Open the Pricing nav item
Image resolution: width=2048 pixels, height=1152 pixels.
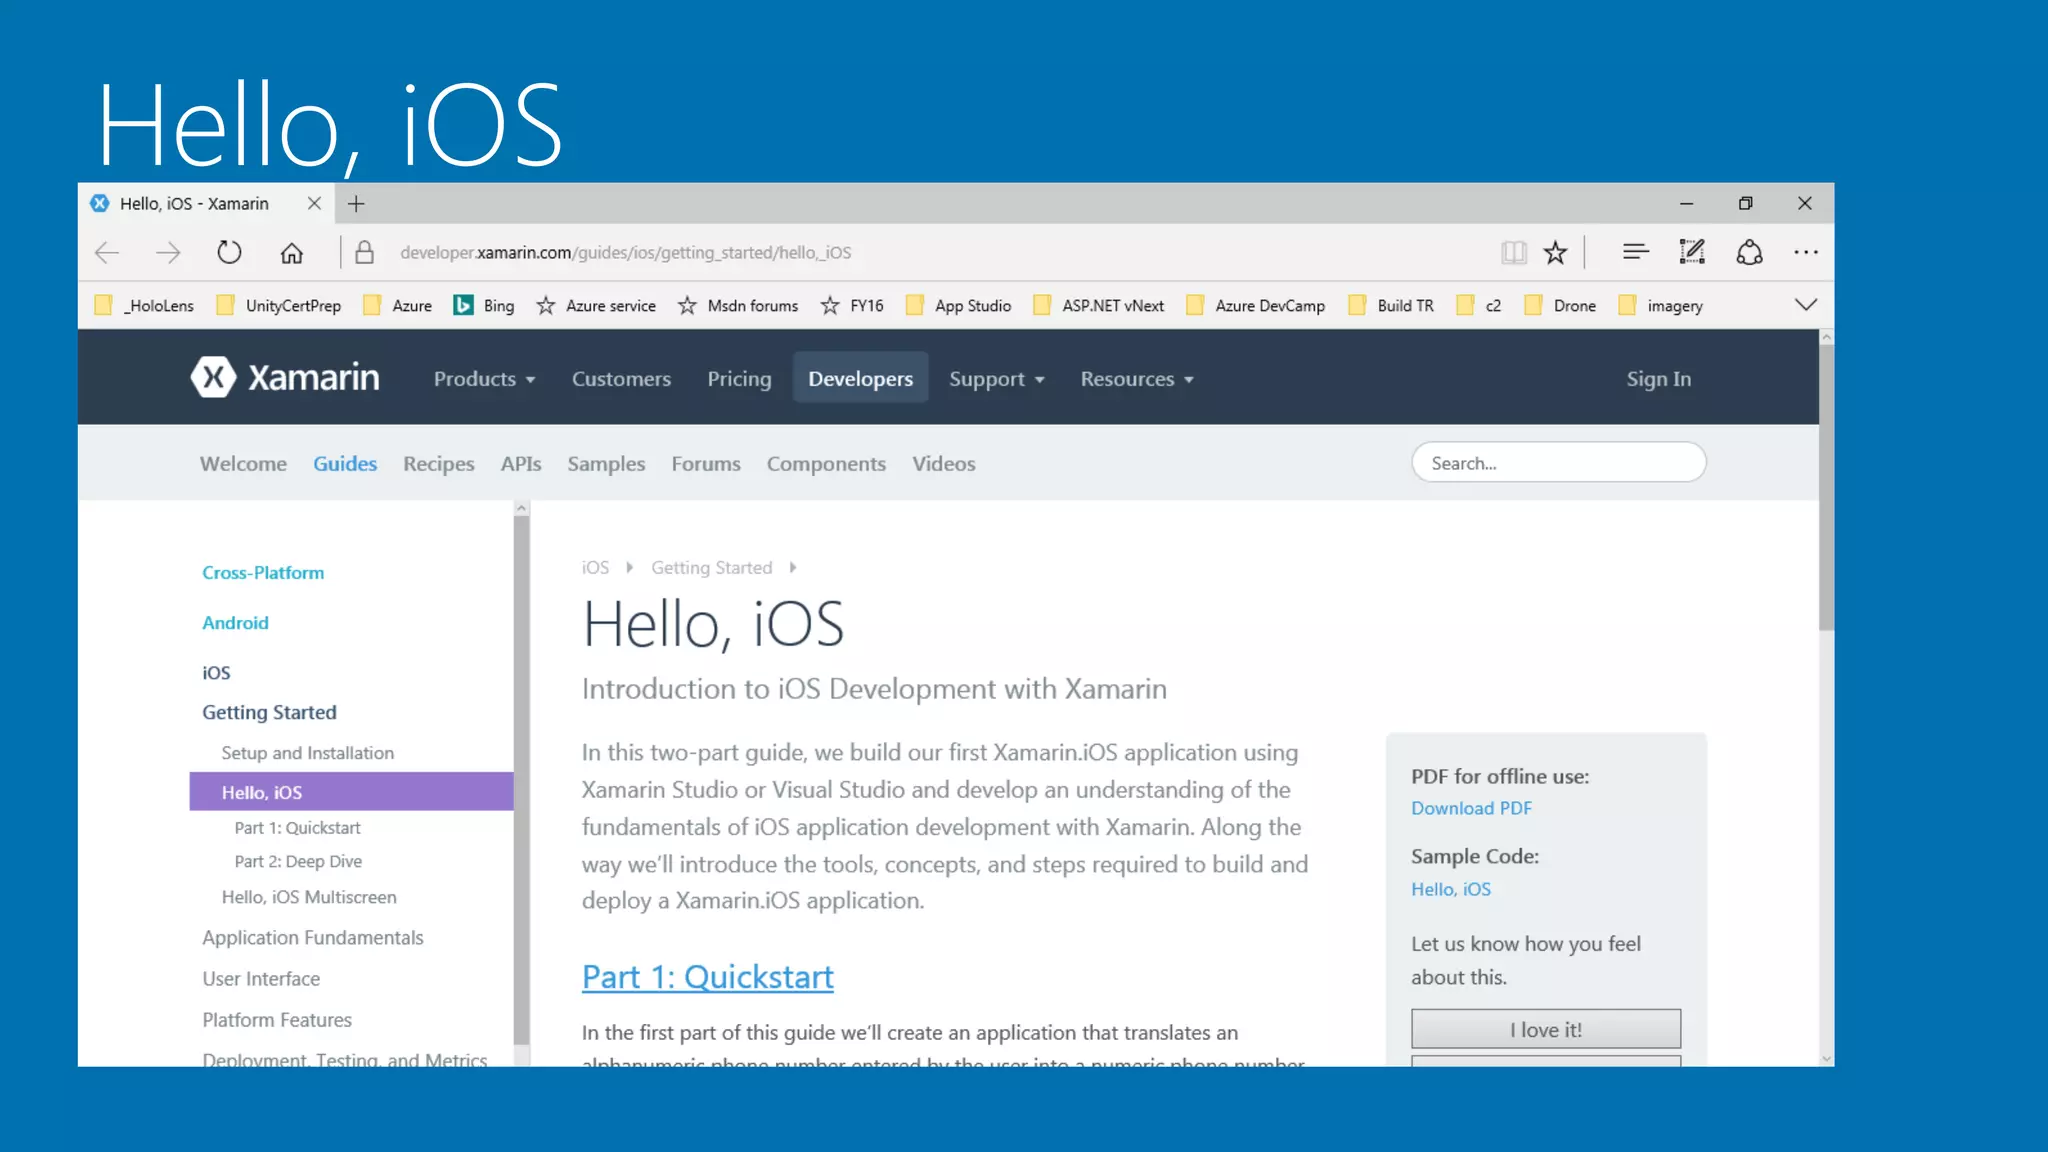click(739, 379)
